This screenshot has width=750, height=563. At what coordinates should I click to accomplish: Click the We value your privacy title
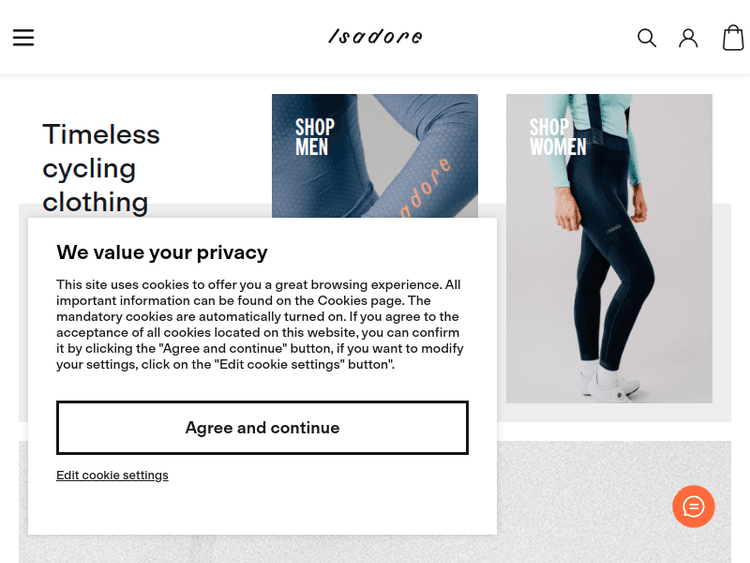tap(162, 252)
